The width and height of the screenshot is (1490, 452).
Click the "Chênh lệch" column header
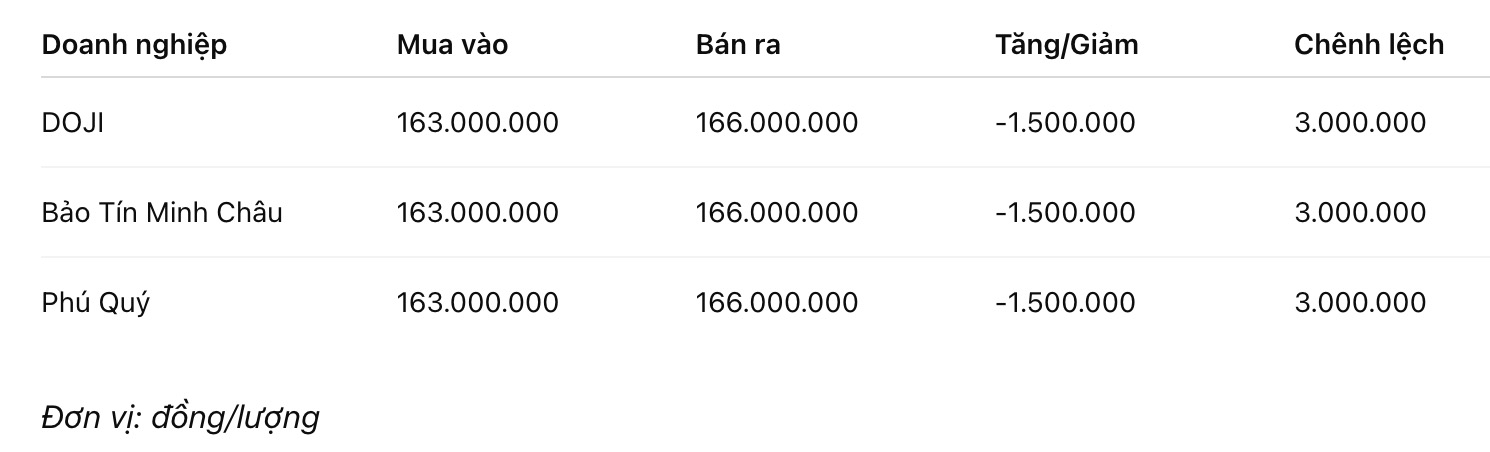click(x=1368, y=45)
